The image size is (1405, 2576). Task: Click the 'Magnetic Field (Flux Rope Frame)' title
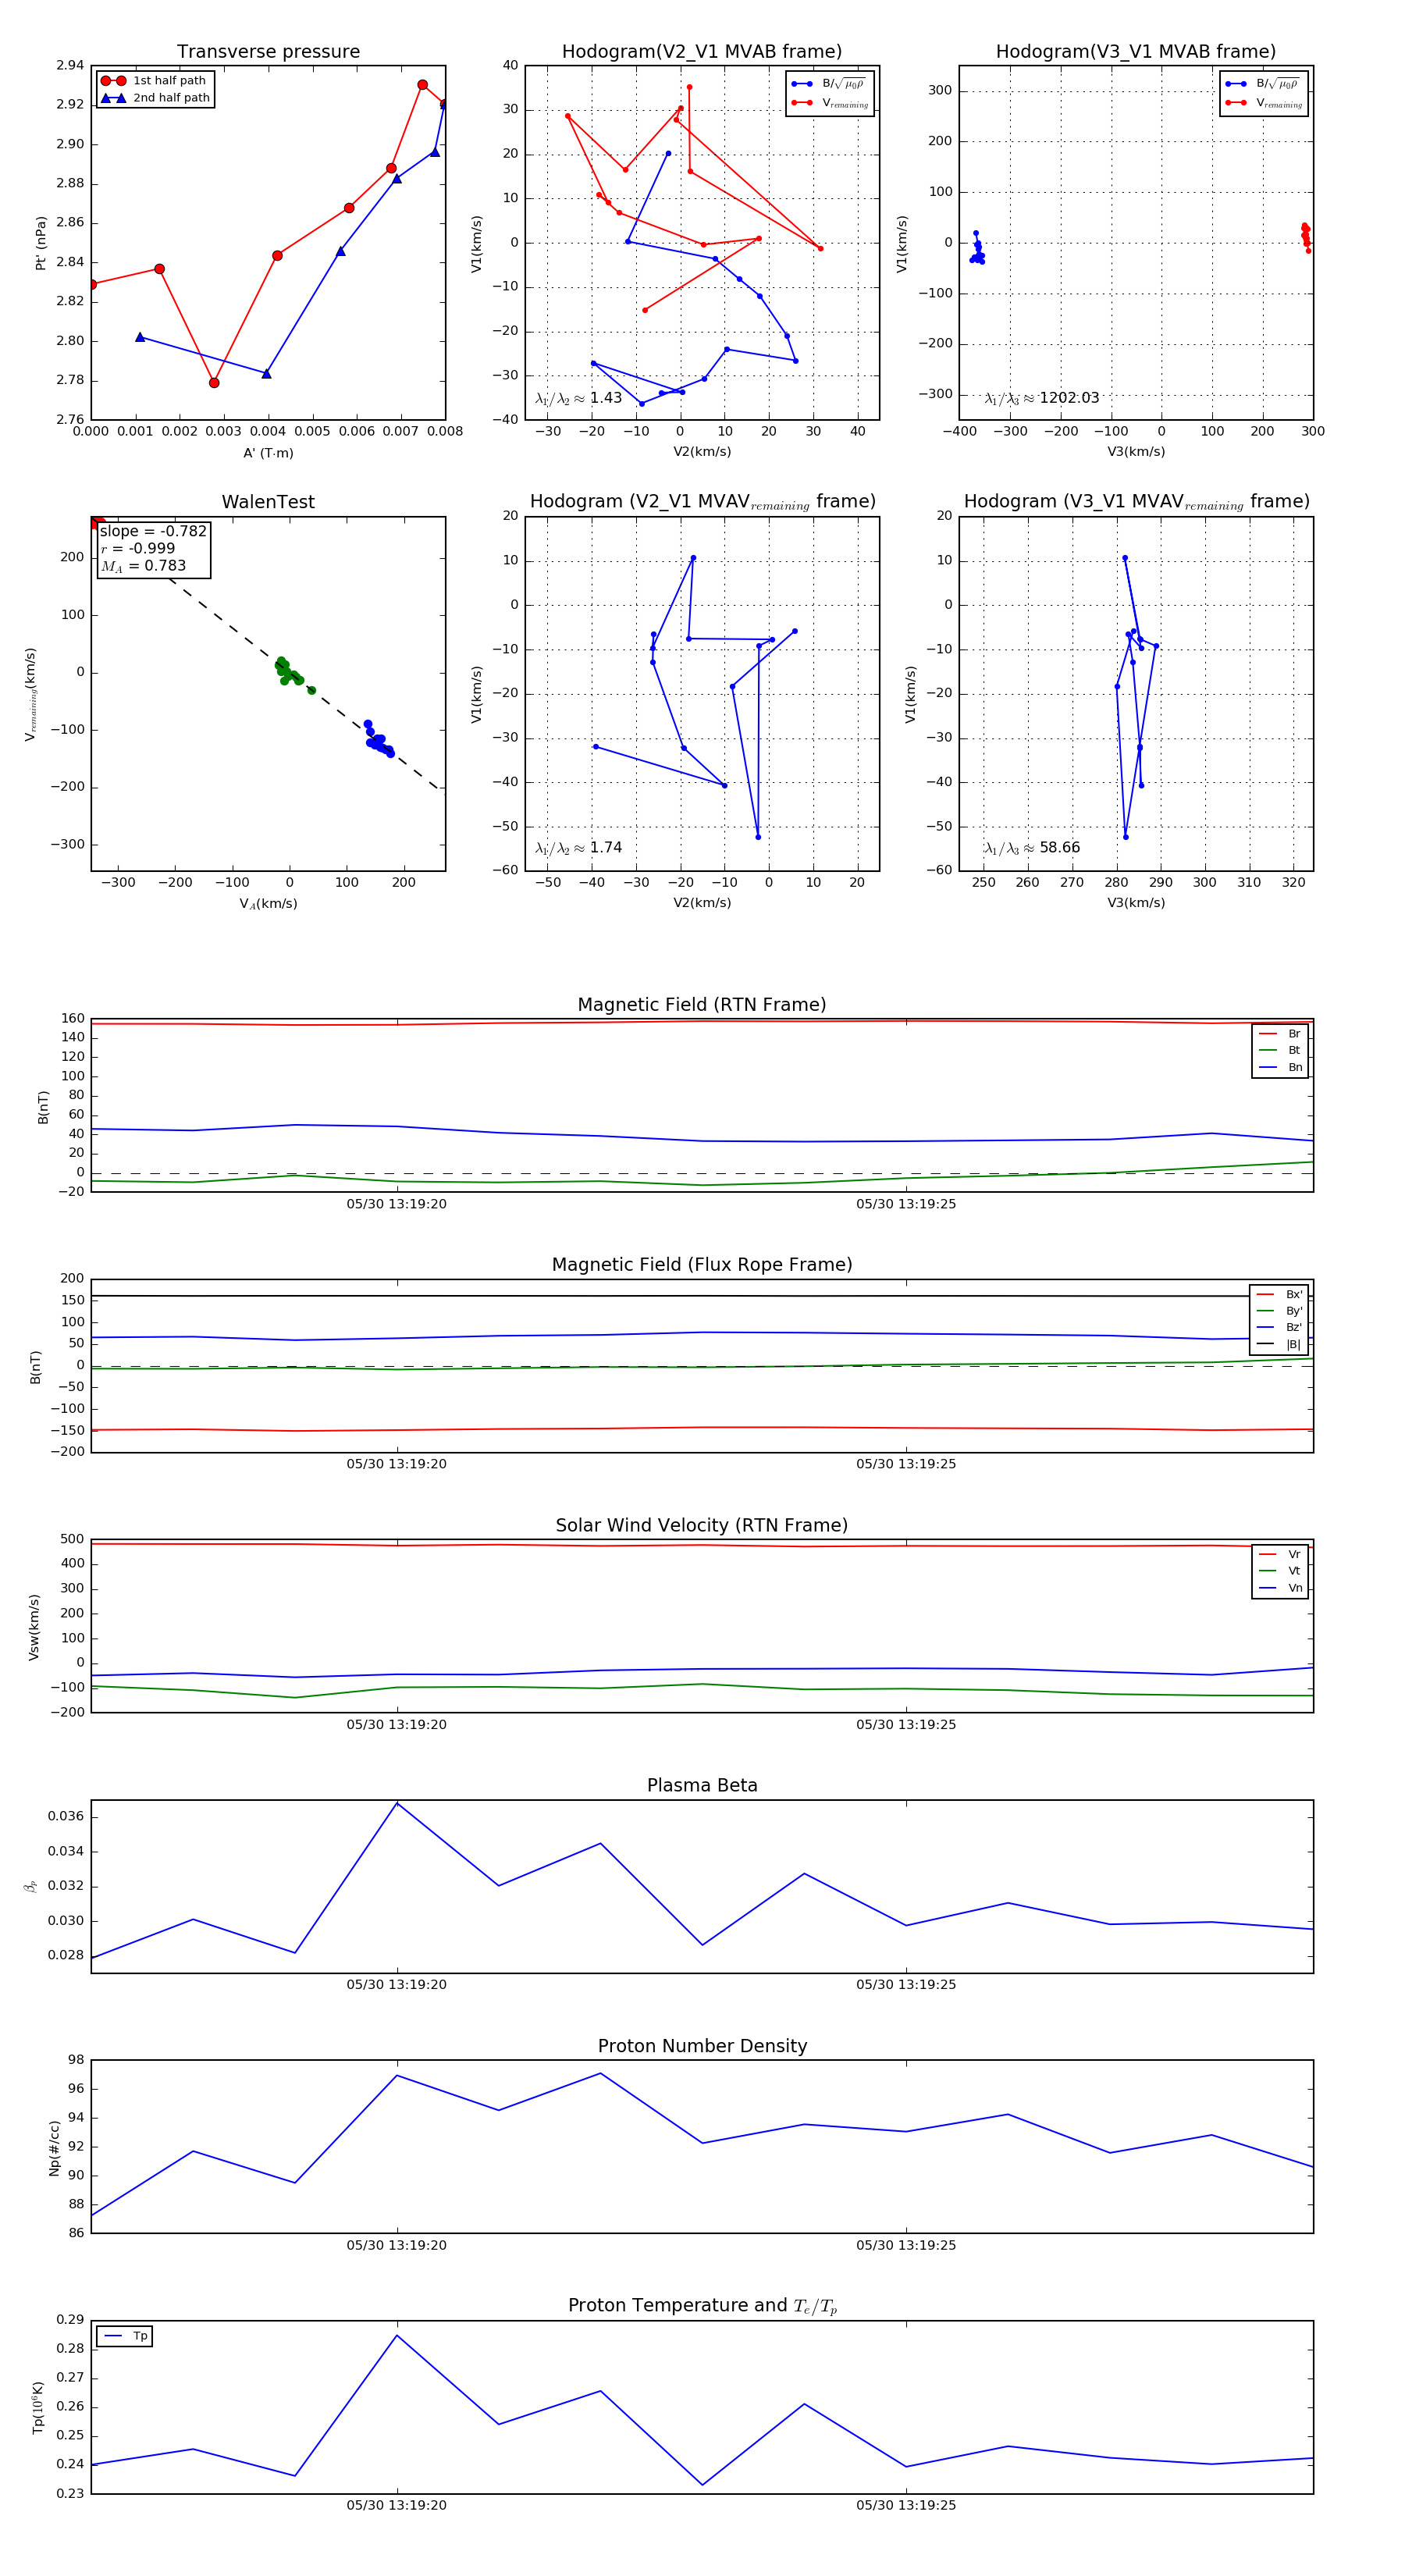[x=702, y=1265]
